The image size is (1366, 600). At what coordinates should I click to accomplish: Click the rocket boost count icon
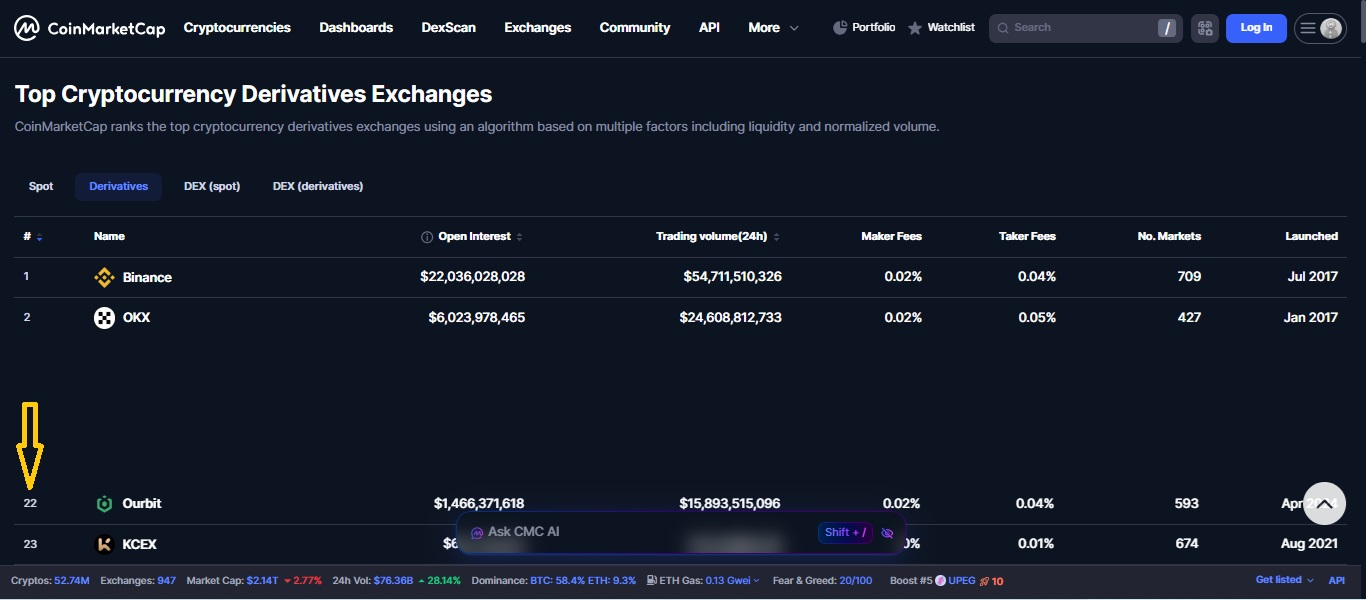(984, 580)
